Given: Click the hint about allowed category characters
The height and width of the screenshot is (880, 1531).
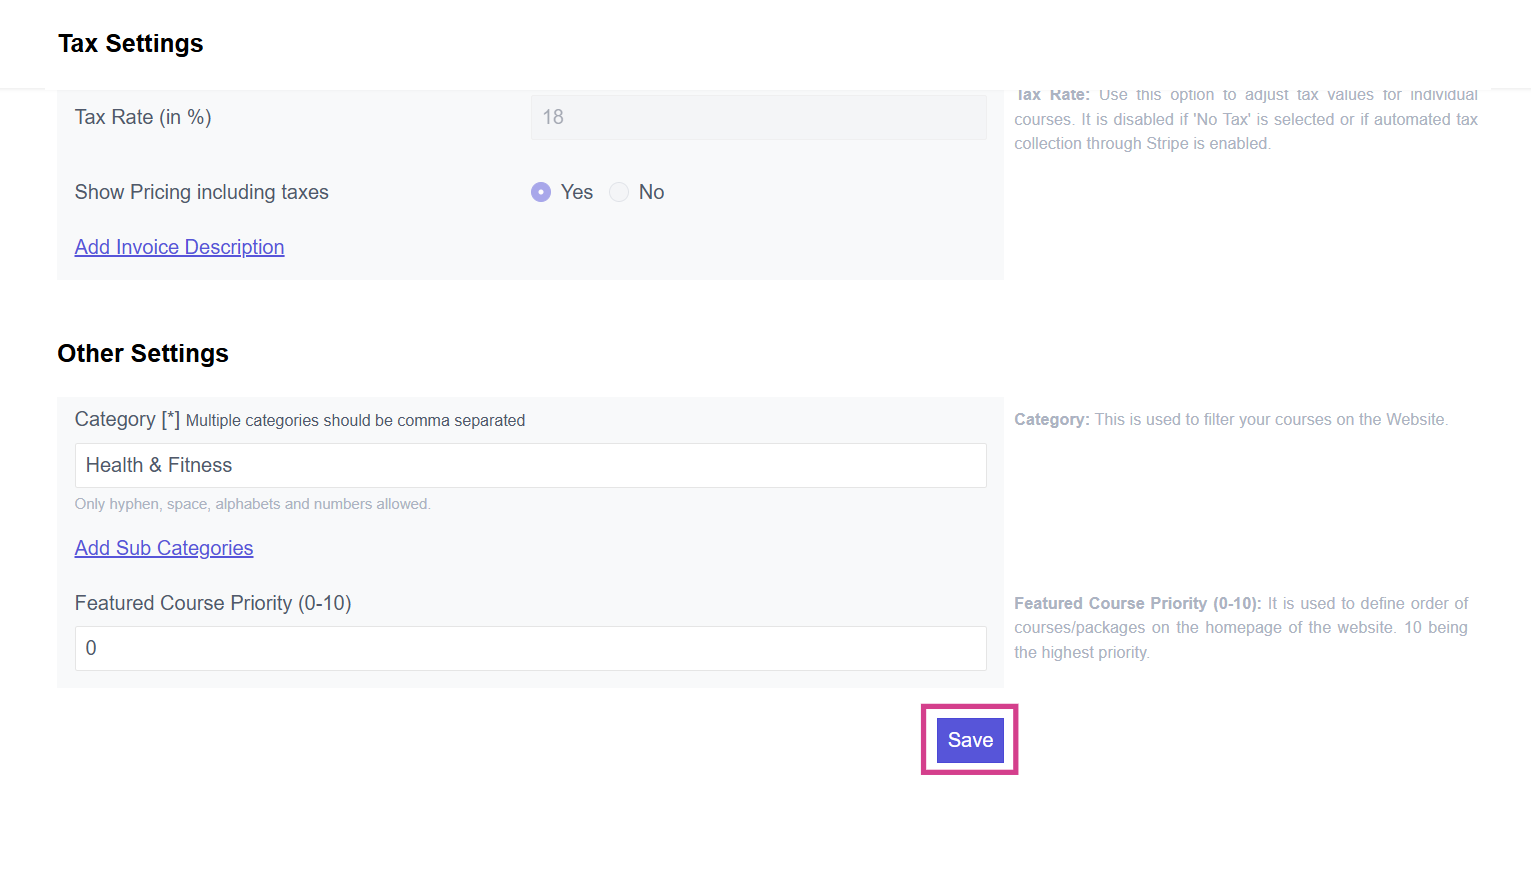Looking at the screenshot, I should [x=252, y=504].
